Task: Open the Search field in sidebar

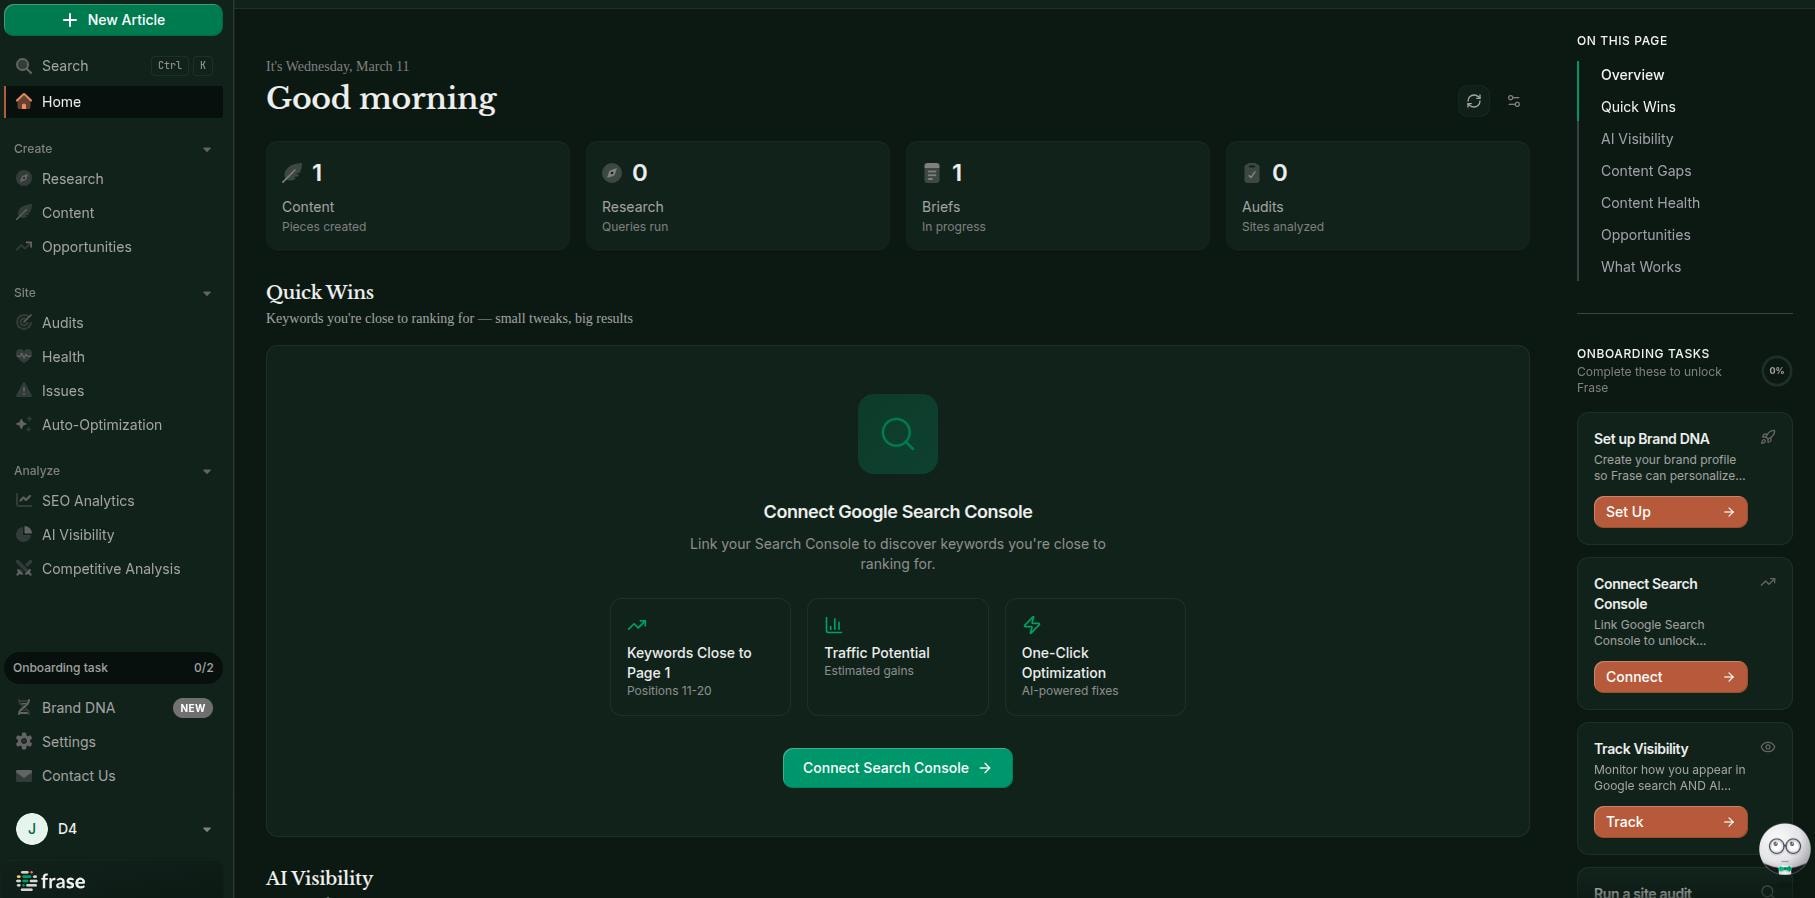Action: pyautogui.click(x=113, y=66)
